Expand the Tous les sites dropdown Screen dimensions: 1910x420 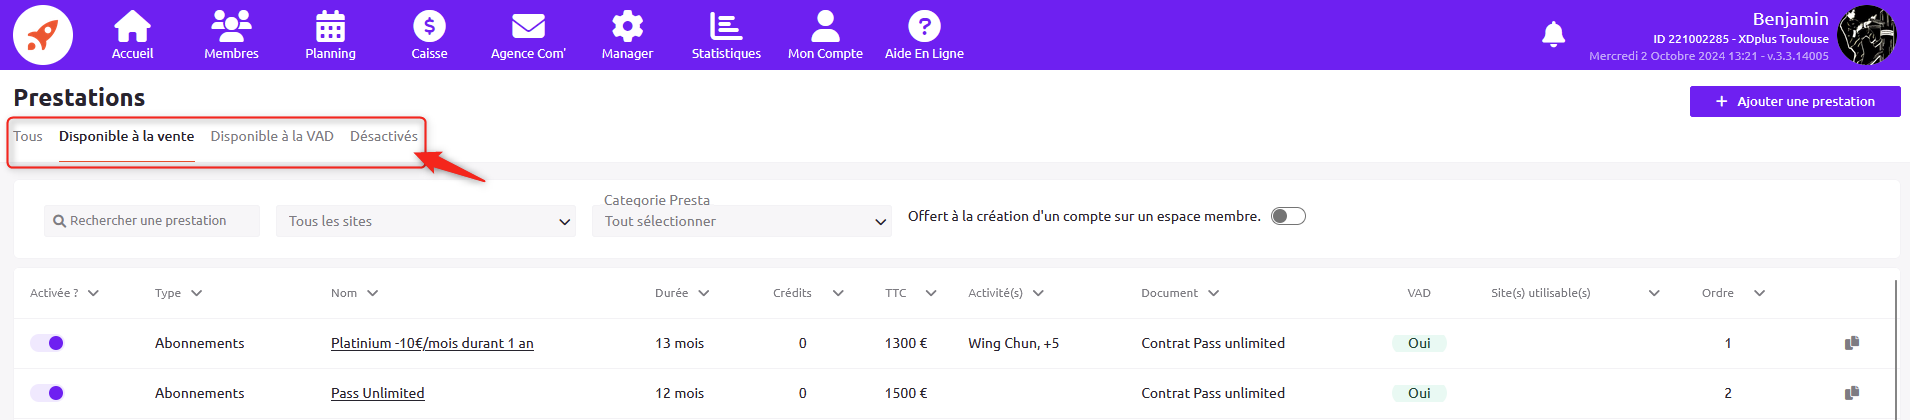pyautogui.click(x=426, y=221)
